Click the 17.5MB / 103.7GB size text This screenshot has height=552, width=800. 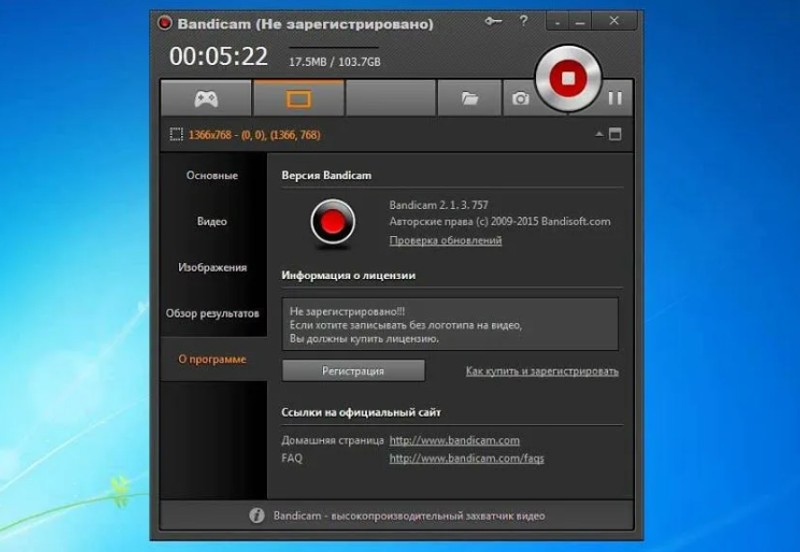(x=335, y=62)
